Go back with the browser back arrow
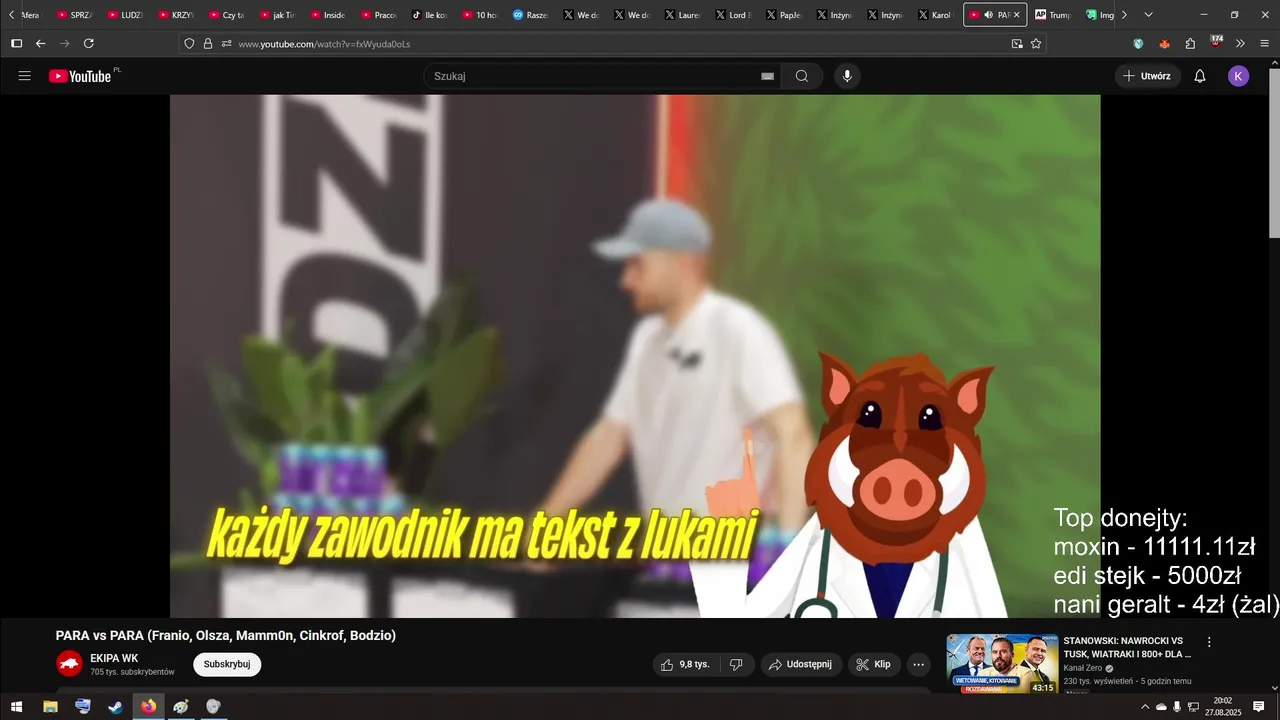 click(x=41, y=43)
